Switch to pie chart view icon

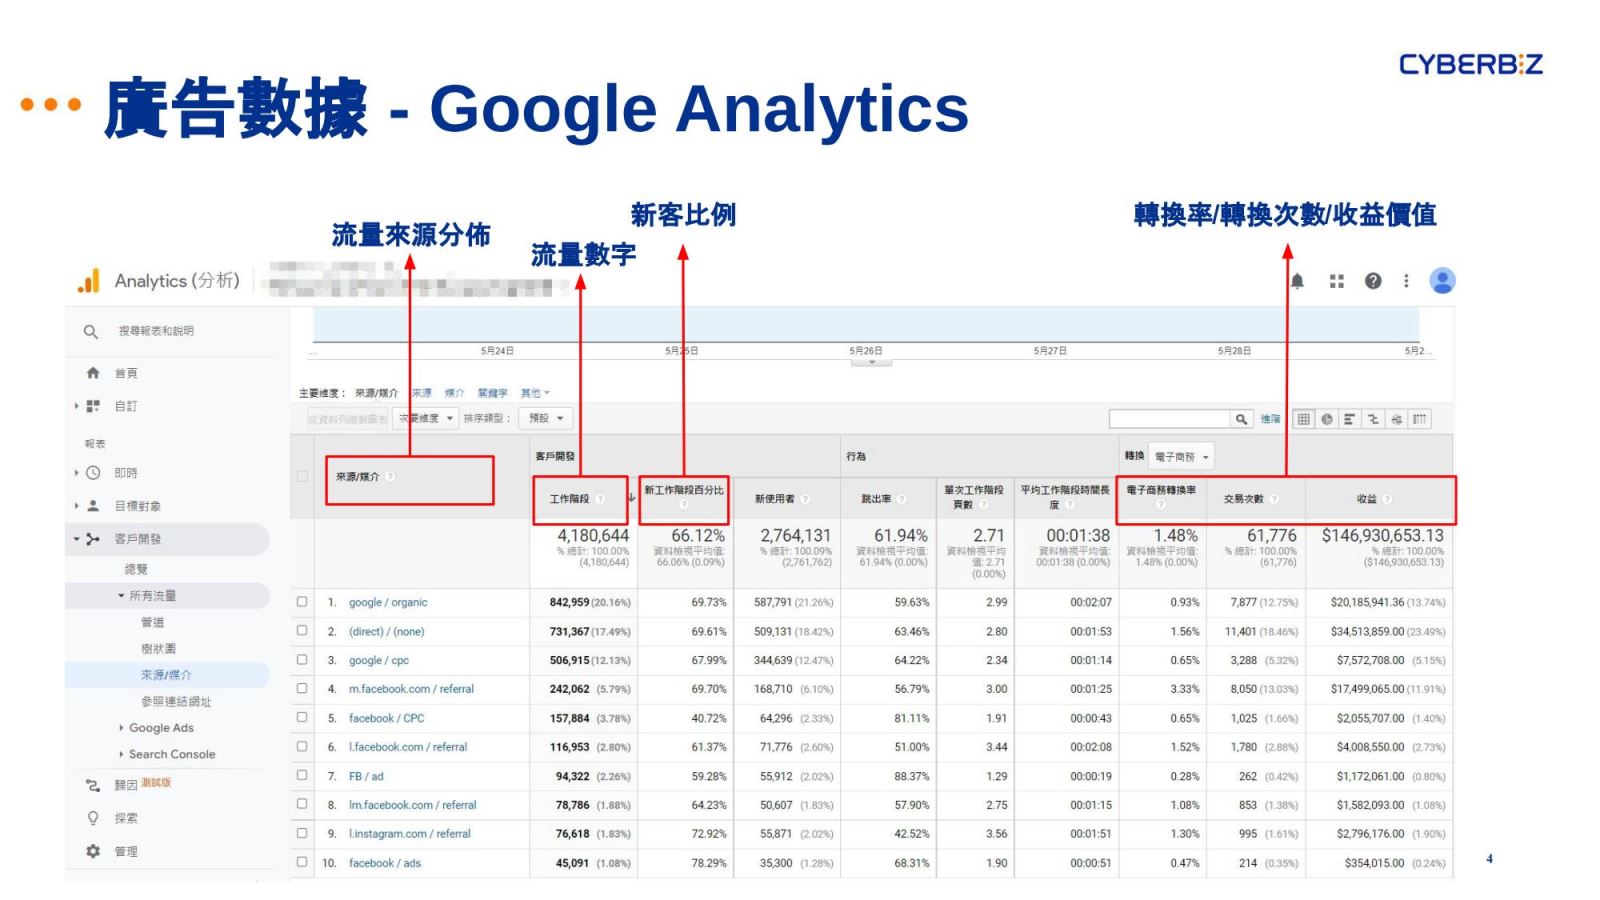pos(1326,419)
